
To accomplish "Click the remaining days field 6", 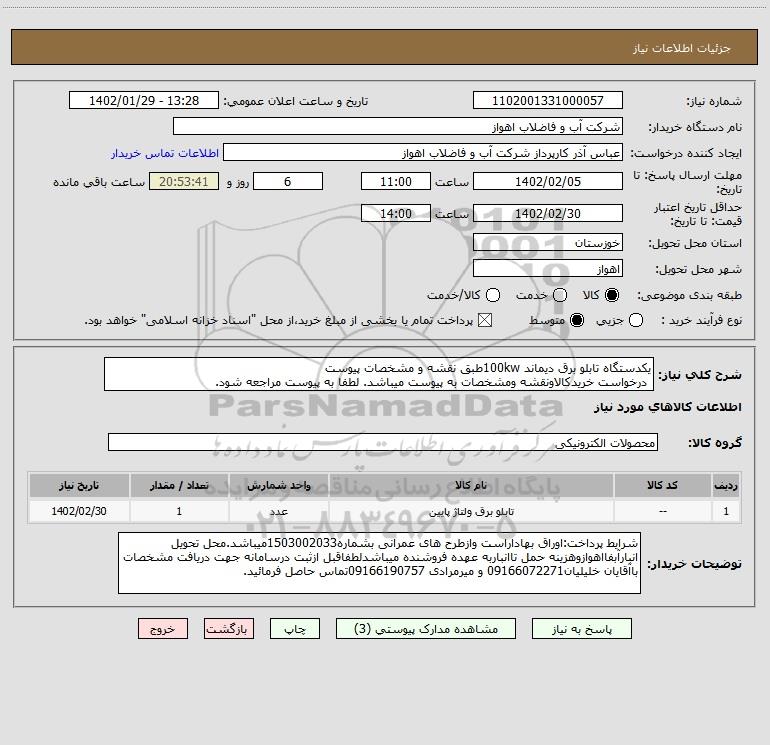I will [x=288, y=182].
